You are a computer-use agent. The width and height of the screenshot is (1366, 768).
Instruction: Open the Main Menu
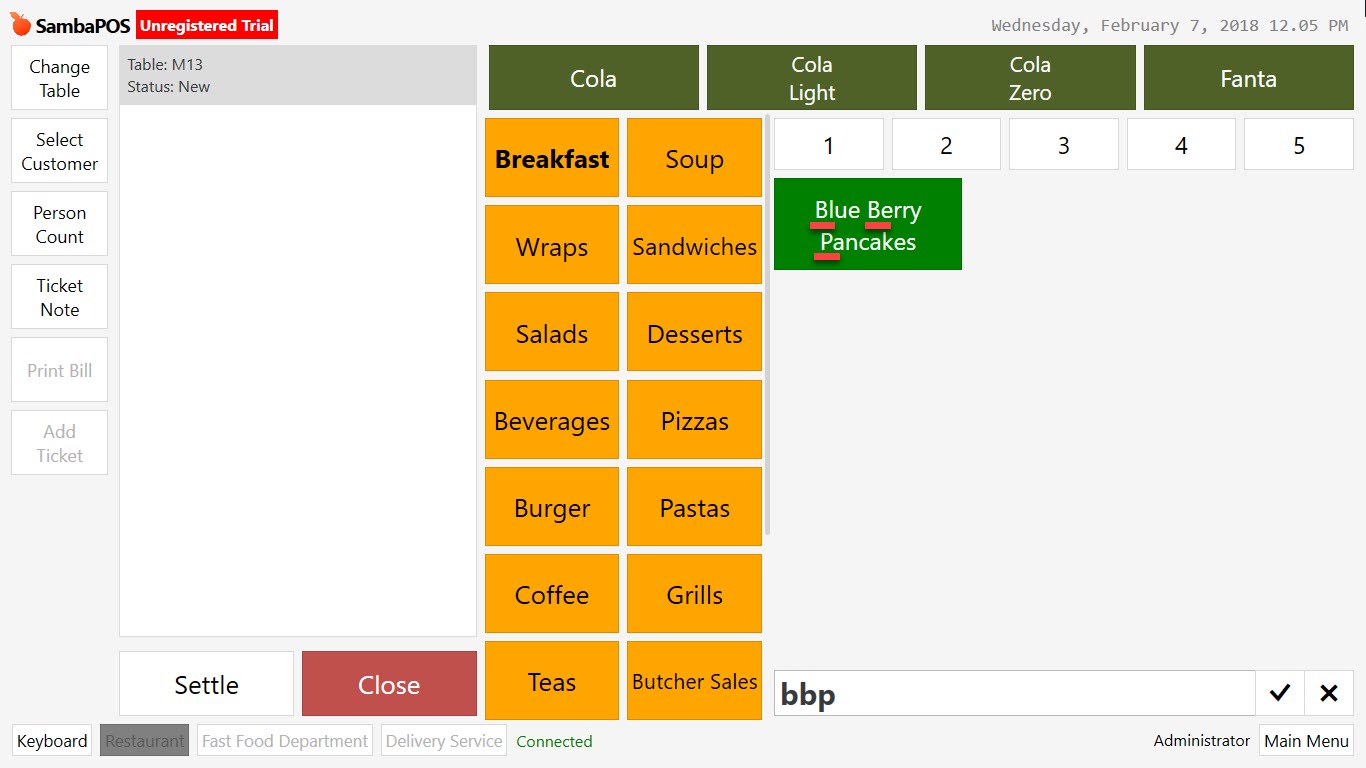click(x=1306, y=741)
